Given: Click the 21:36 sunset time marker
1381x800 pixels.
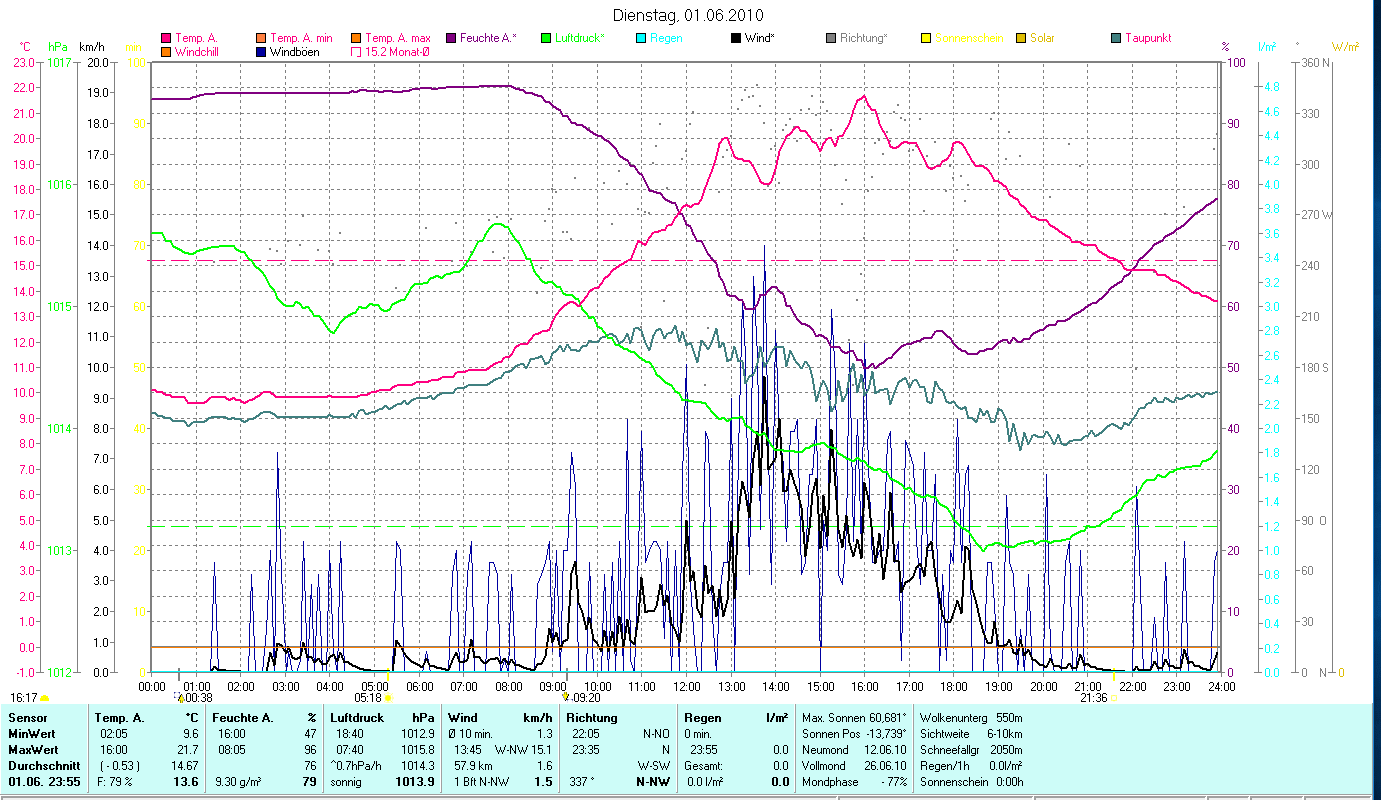Looking at the screenshot, I should tap(1094, 698).
